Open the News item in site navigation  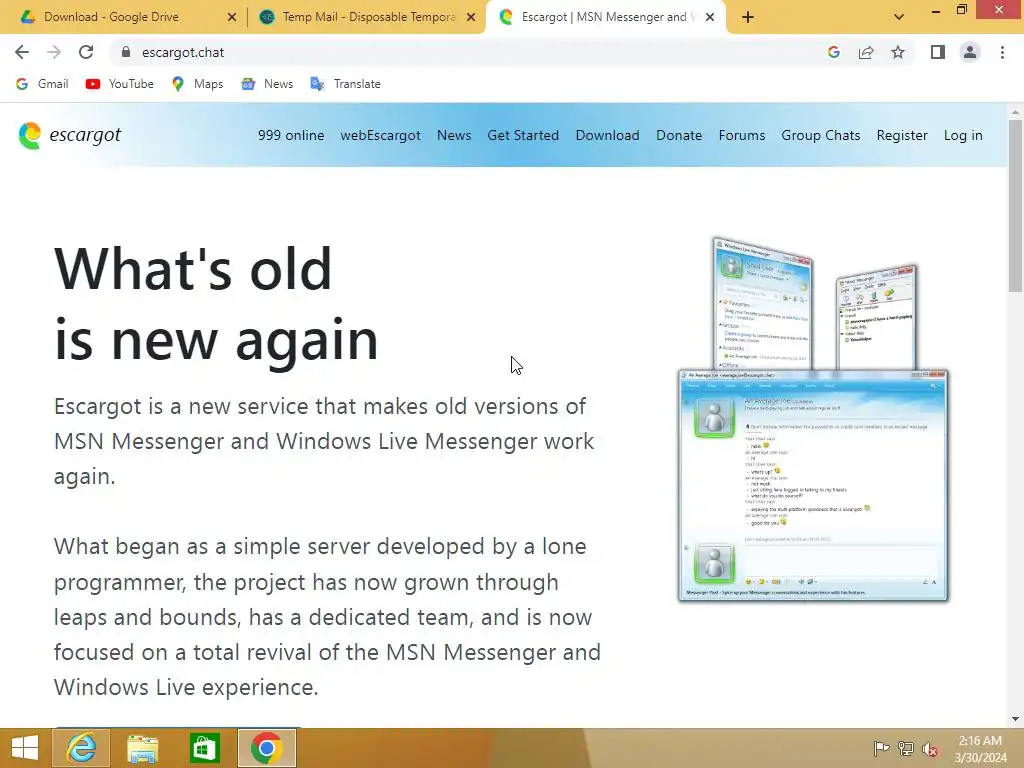[454, 135]
